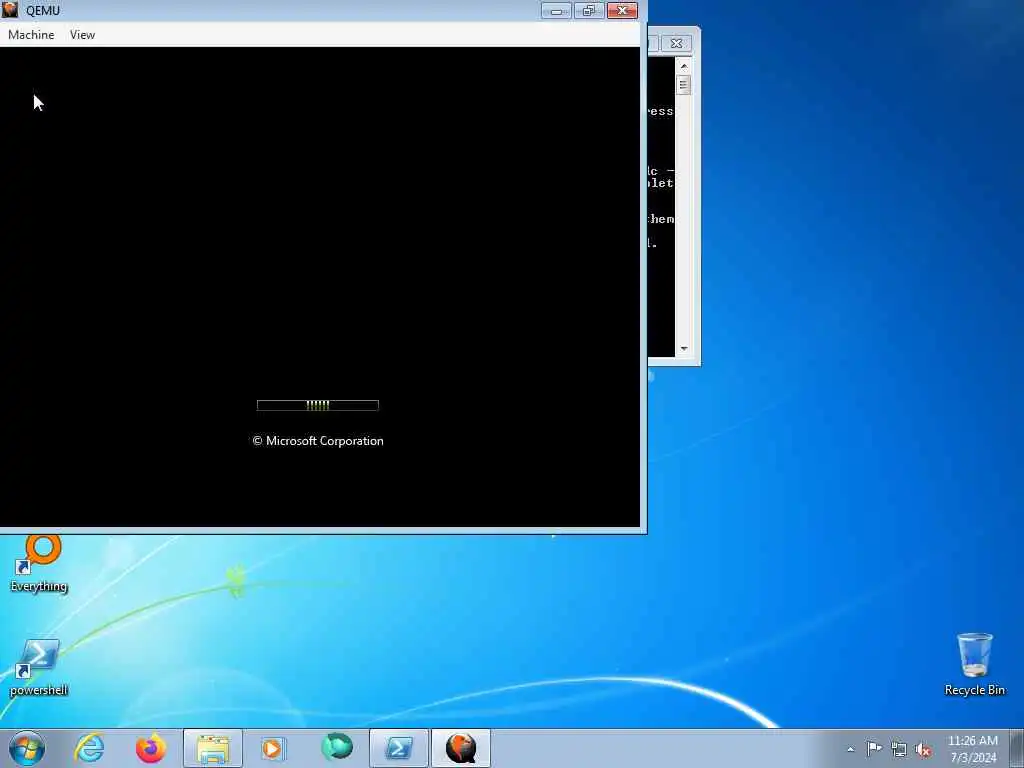This screenshot has height=768, width=1024.
Task: Minimize the QEMU window
Action: 556,10
